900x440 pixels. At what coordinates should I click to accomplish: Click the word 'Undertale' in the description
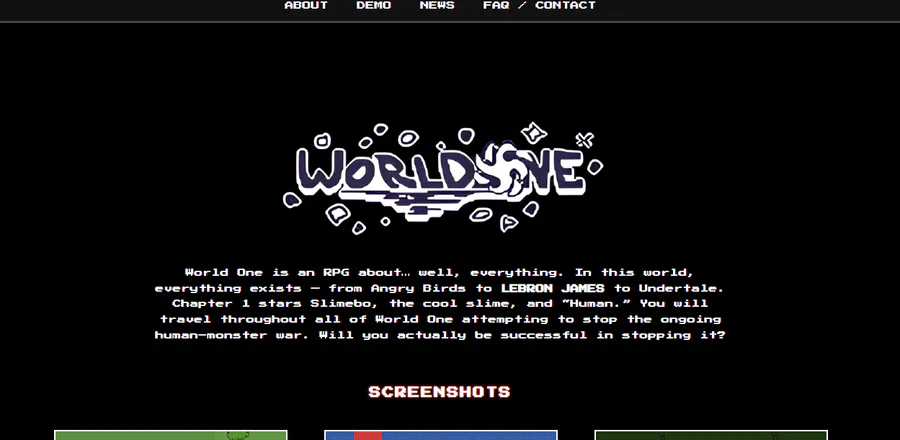click(x=679, y=288)
